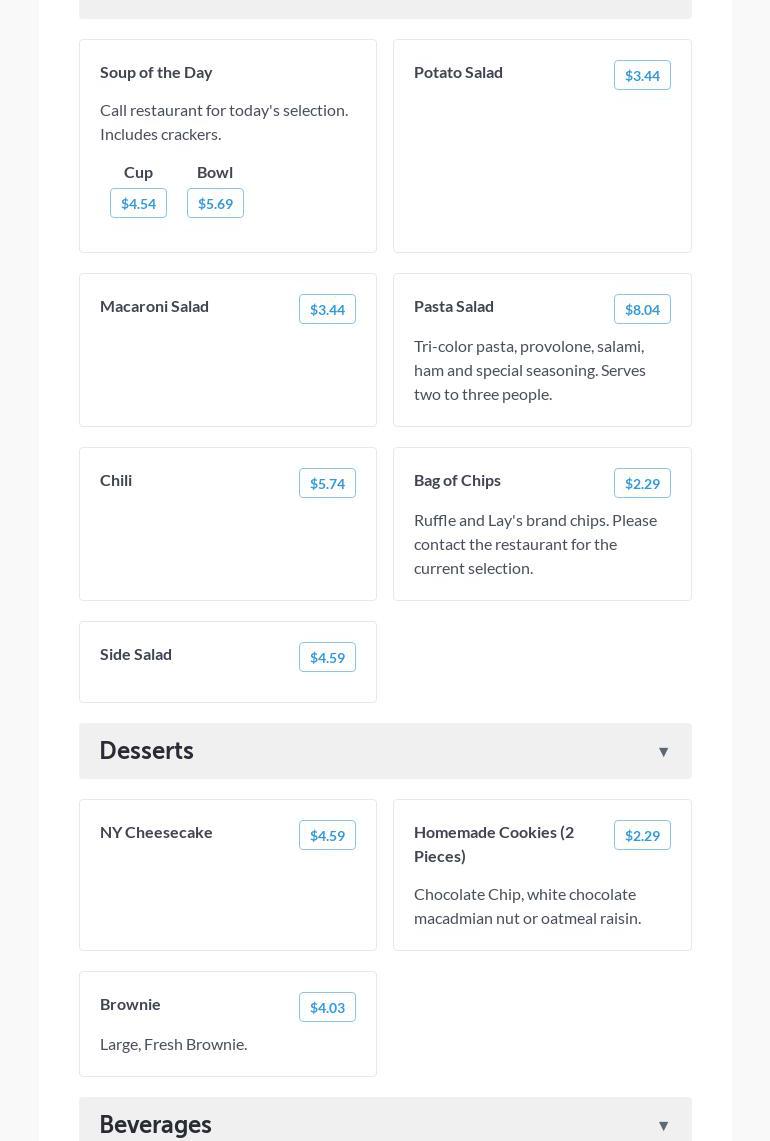Click the Beverages section header
Screen dimensions: 770x1141
(x=156, y=1125)
